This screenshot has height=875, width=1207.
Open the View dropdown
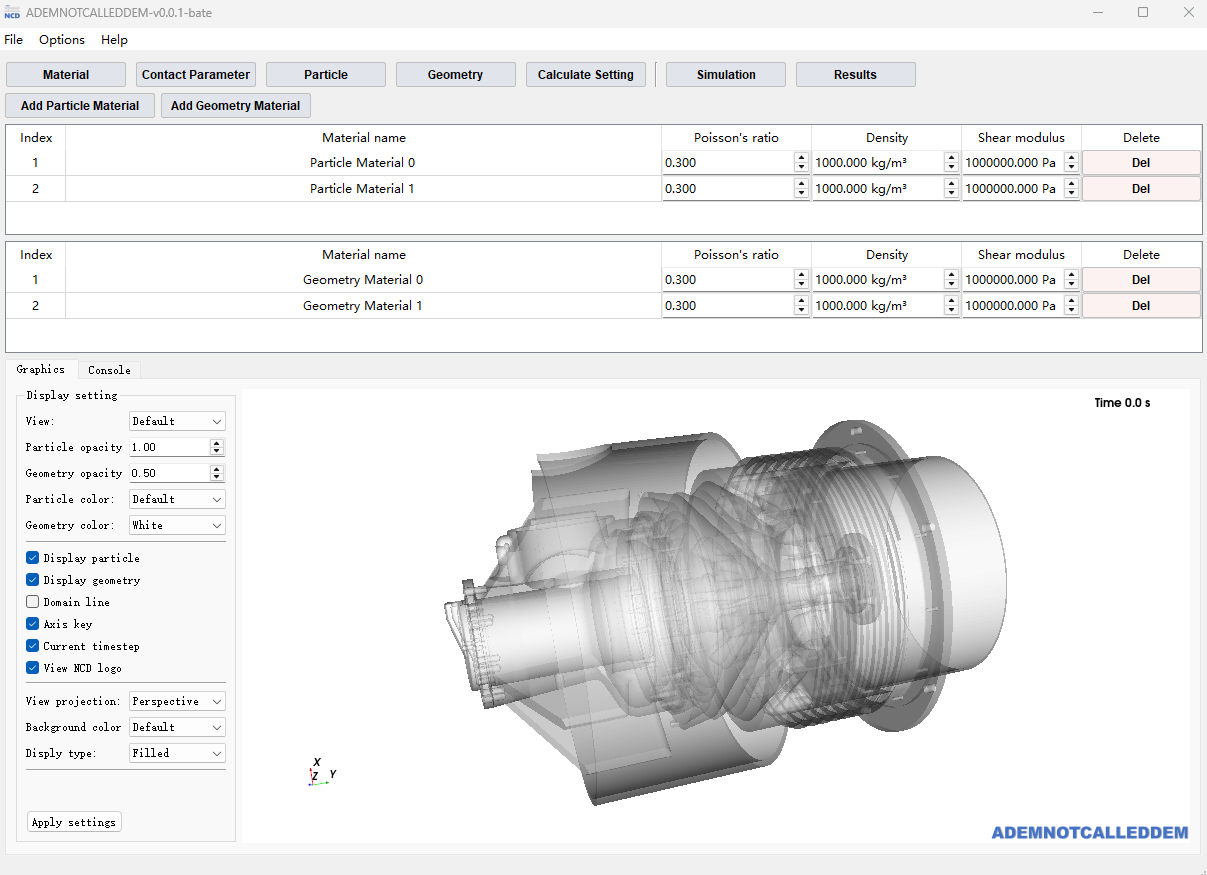177,421
